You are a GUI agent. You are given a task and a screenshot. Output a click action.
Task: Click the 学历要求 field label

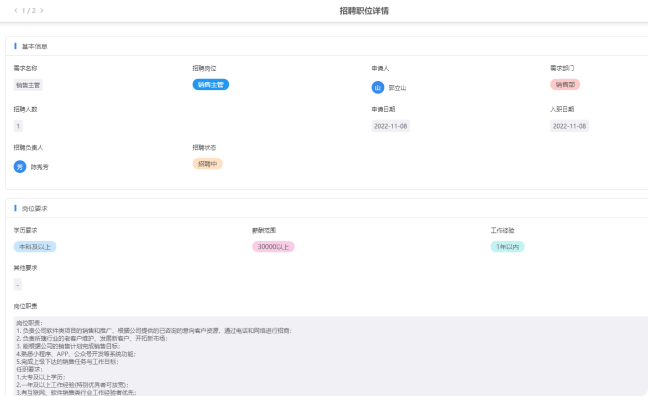point(25,230)
